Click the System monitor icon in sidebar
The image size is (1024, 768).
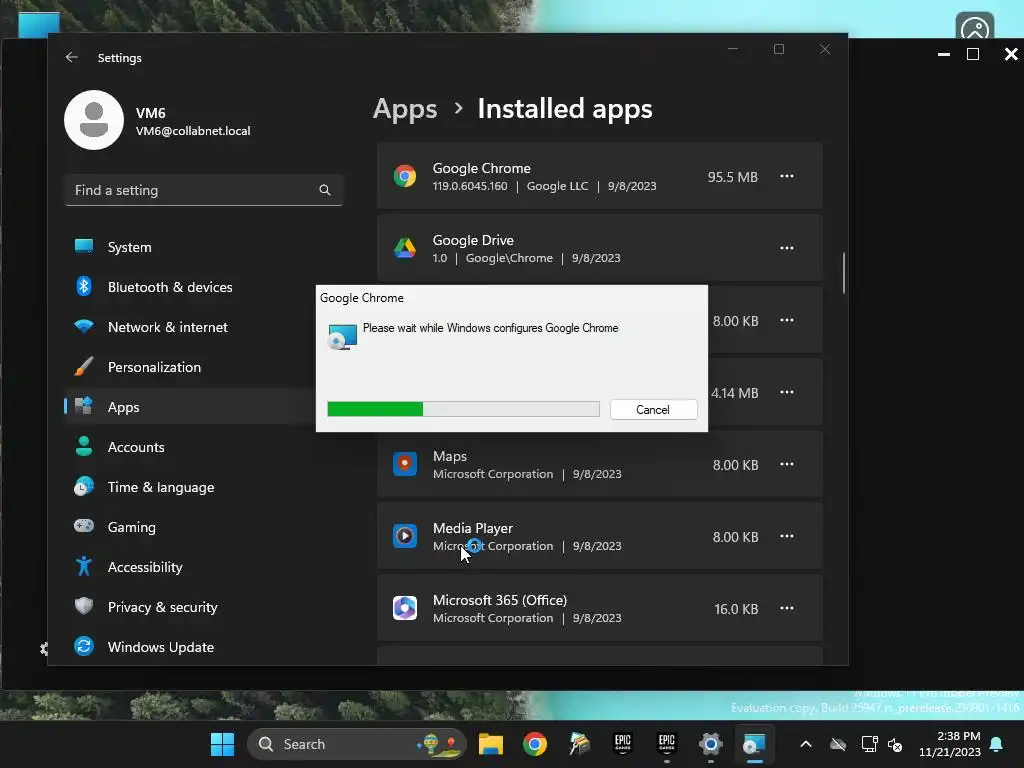[x=84, y=246]
